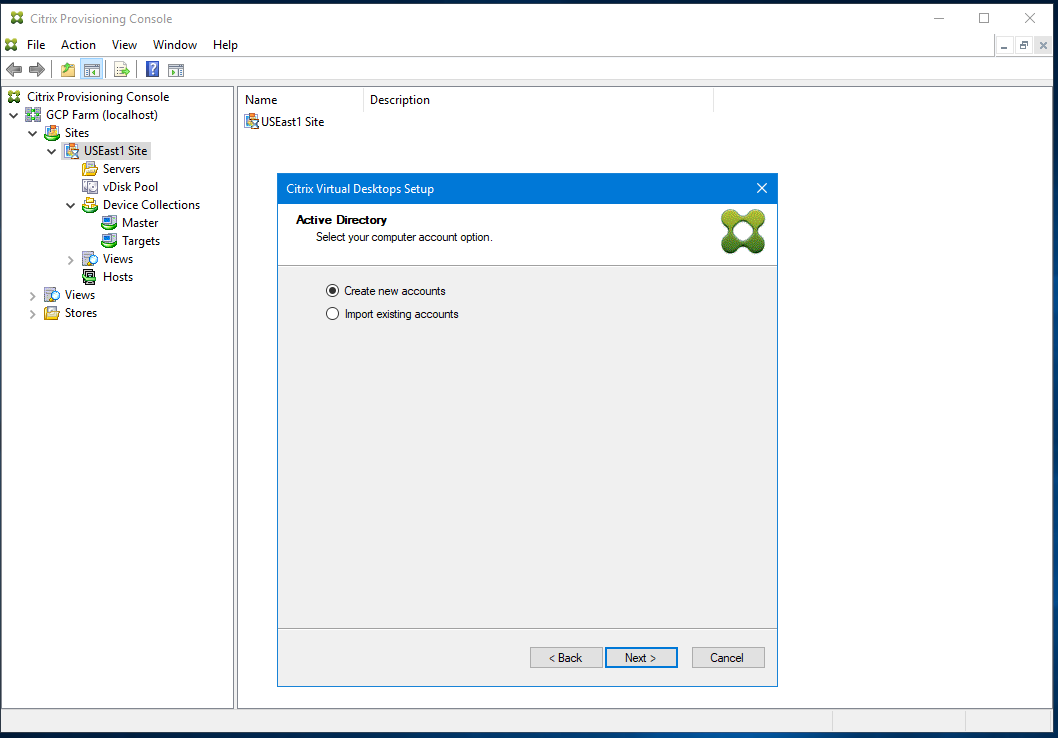Click the Views icon under USEast1 Site
1058x738 pixels.
click(90, 259)
